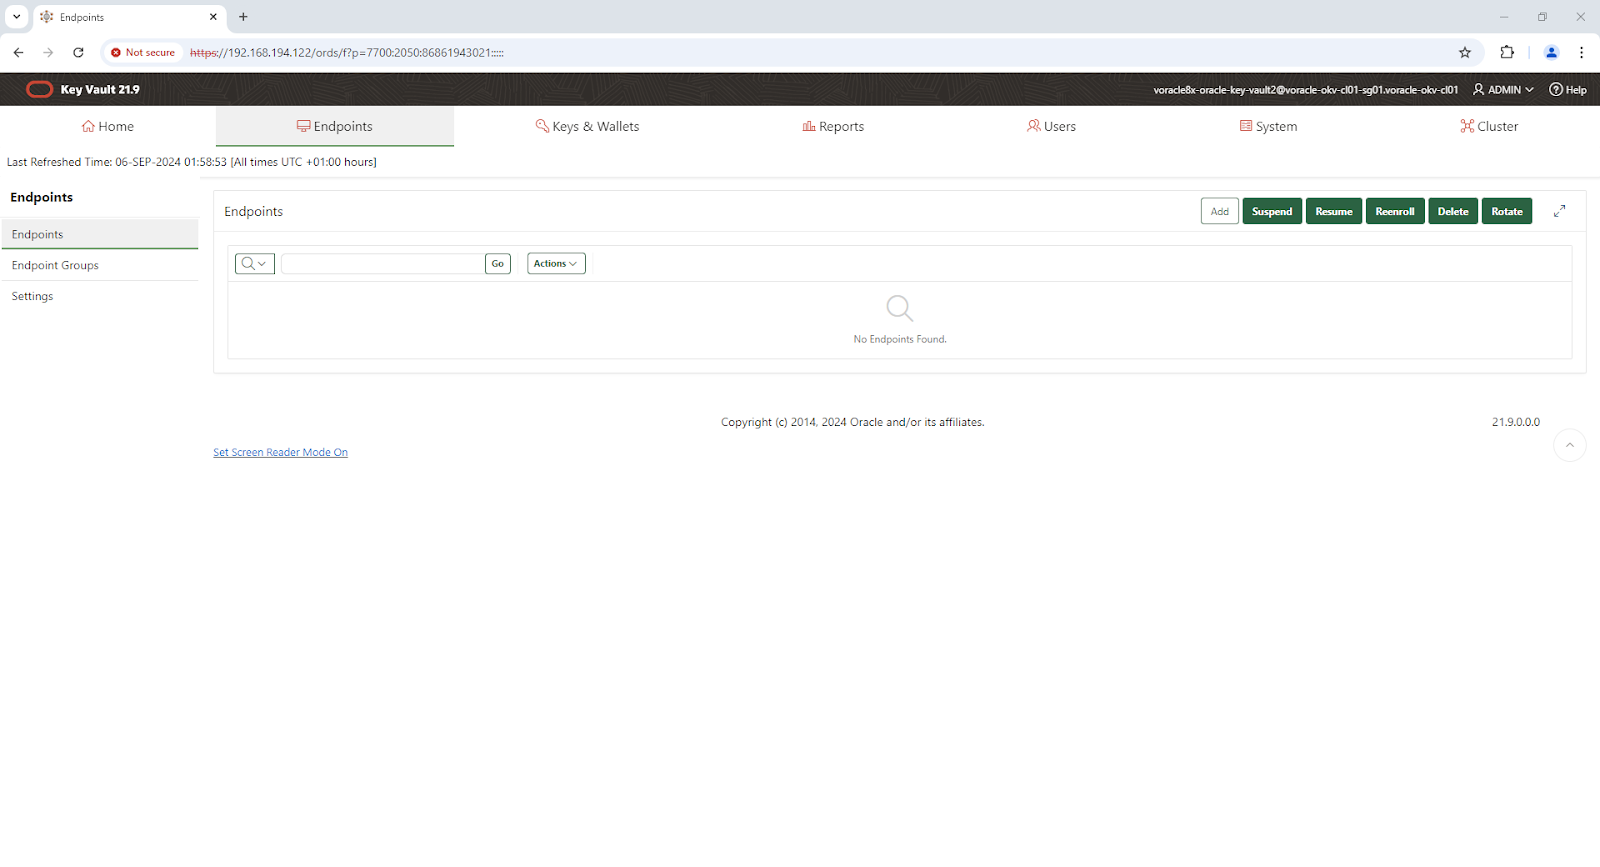Go to the Keys & Wallets tab
Image resolution: width=1600 pixels, height=867 pixels.
coord(587,126)
